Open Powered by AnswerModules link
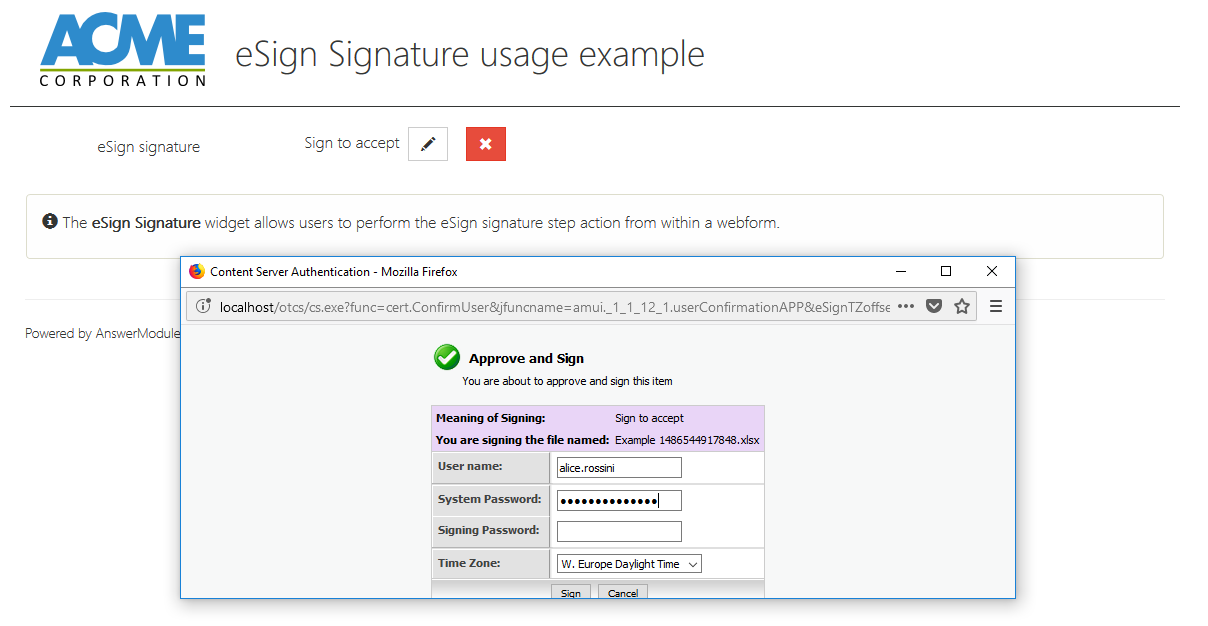The height and width of the screenshot is (626, 1208). pos(102,333)
